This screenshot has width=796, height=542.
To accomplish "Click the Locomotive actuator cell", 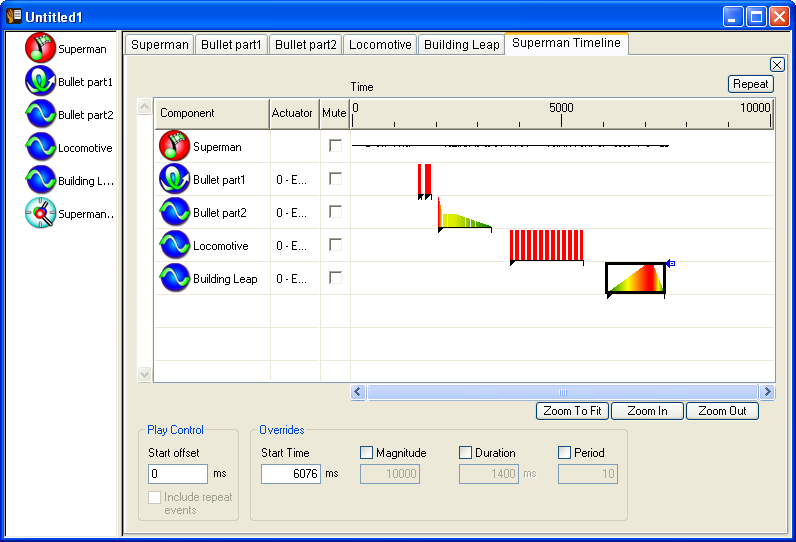I will [294, 246].
